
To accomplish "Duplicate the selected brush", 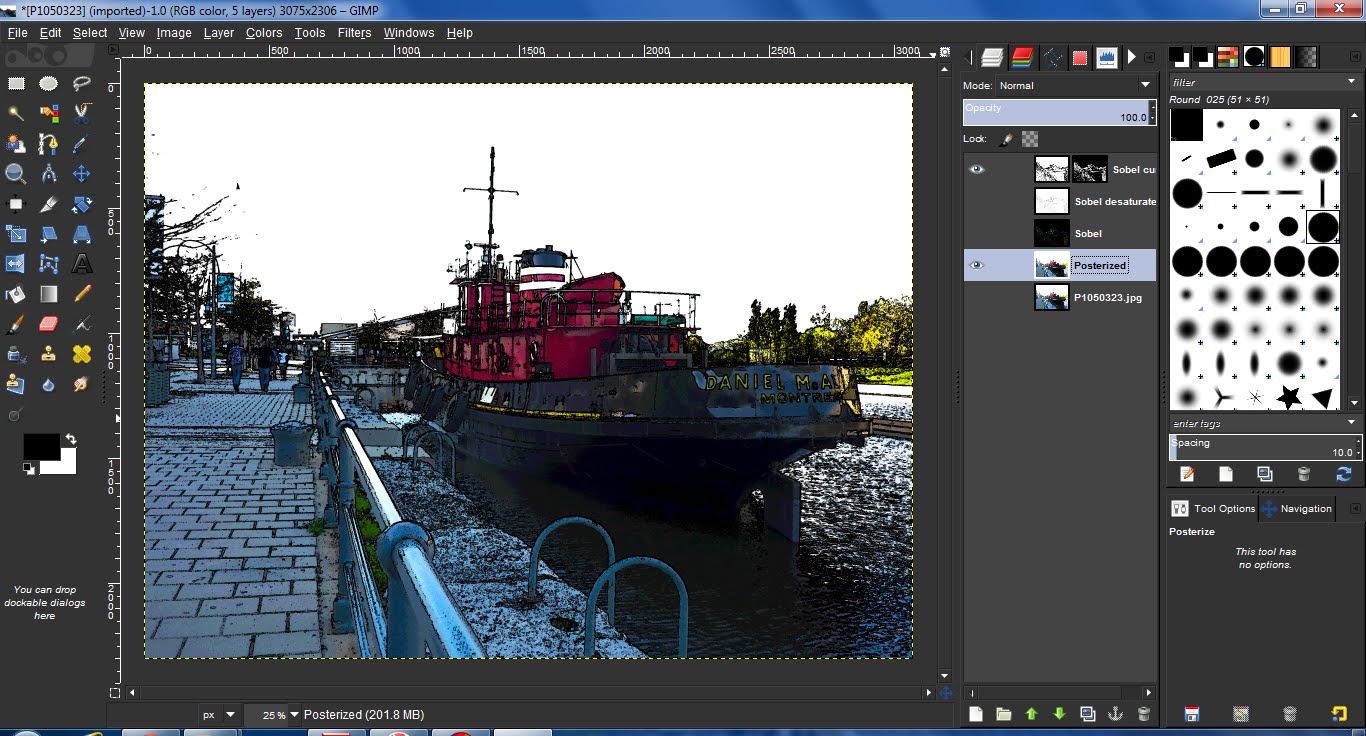I will click(x=1264, y=474).
